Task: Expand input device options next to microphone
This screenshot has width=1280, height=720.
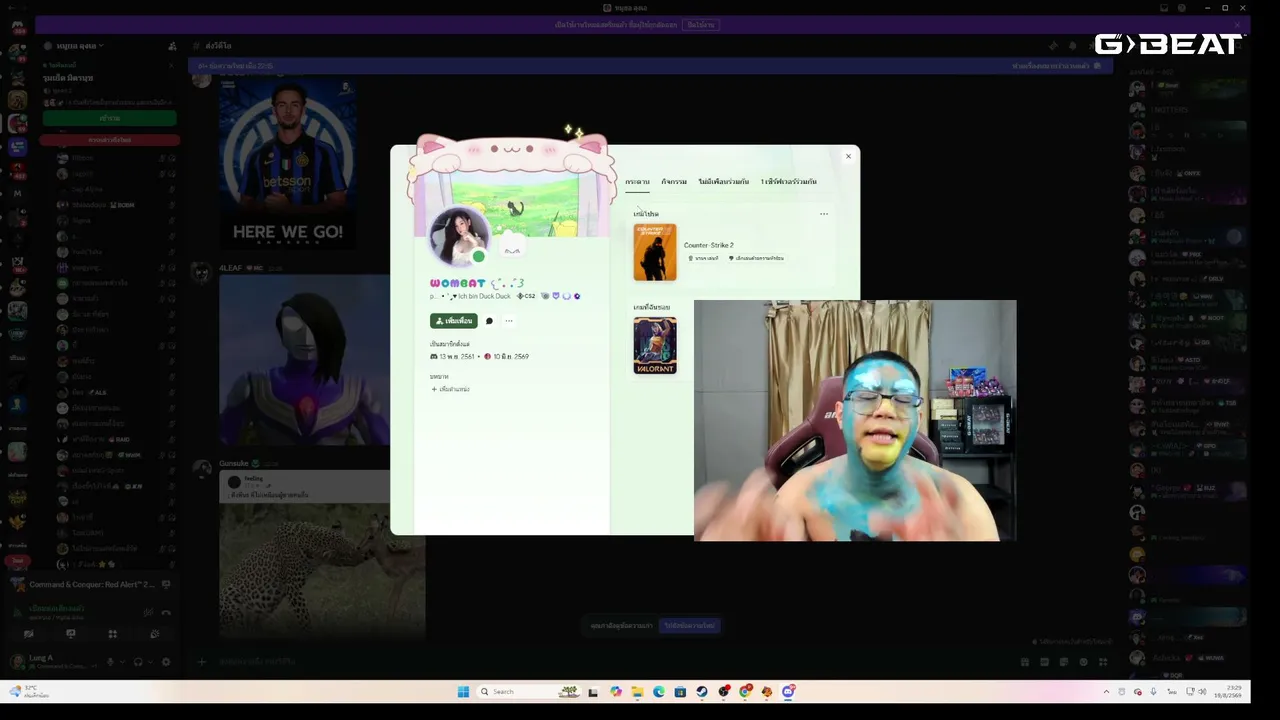Action: click(x=122, y=662)
